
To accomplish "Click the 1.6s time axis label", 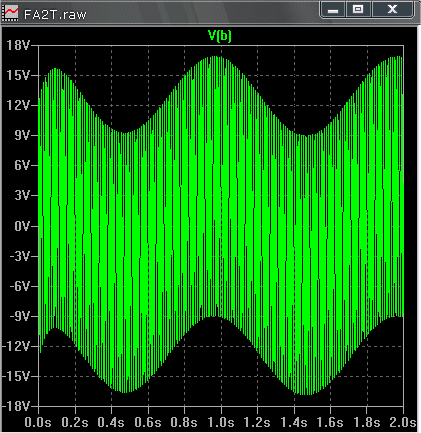I will point(330,423).
